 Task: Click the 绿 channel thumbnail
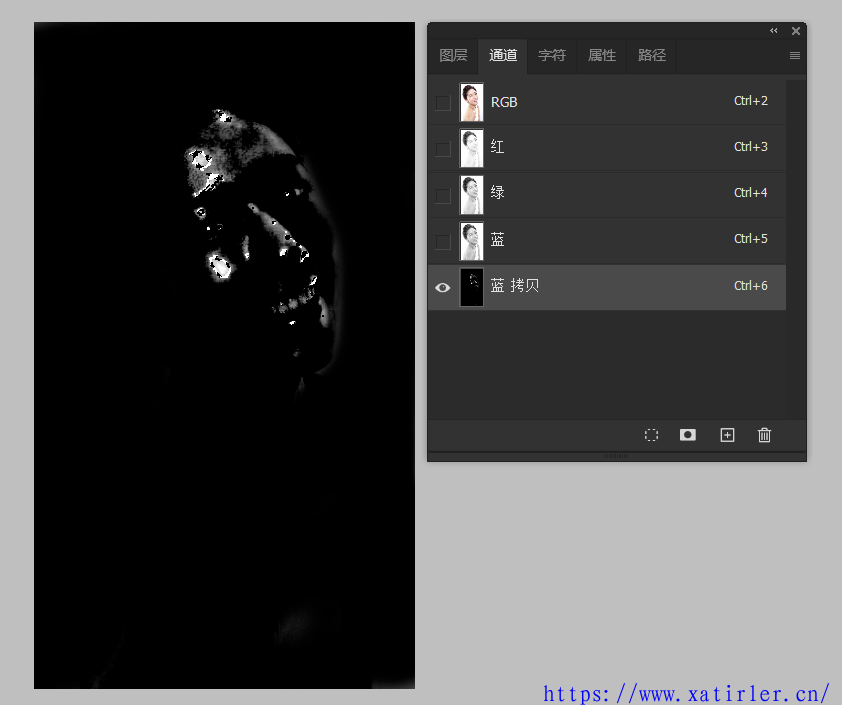click(471, 195)
